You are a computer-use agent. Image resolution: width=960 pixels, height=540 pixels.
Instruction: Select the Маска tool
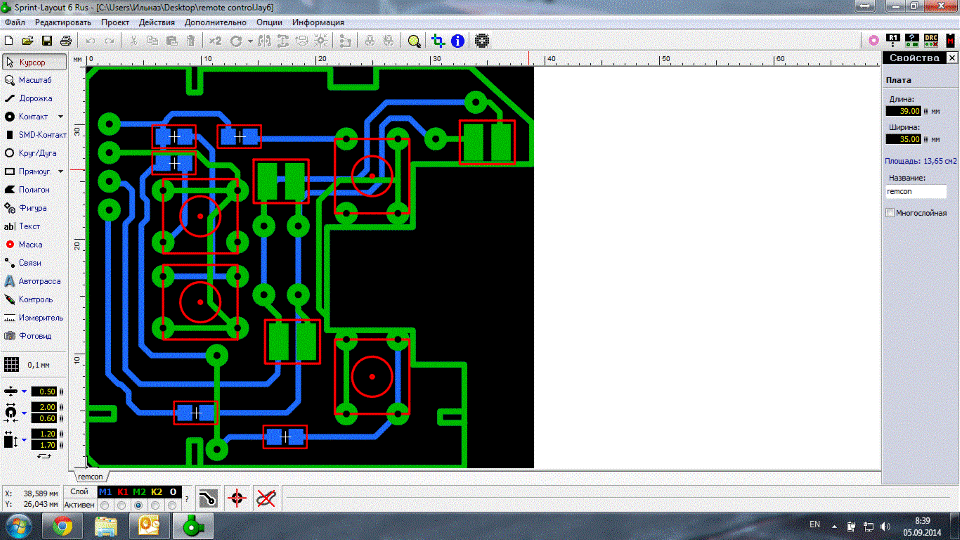click(34, 244)
